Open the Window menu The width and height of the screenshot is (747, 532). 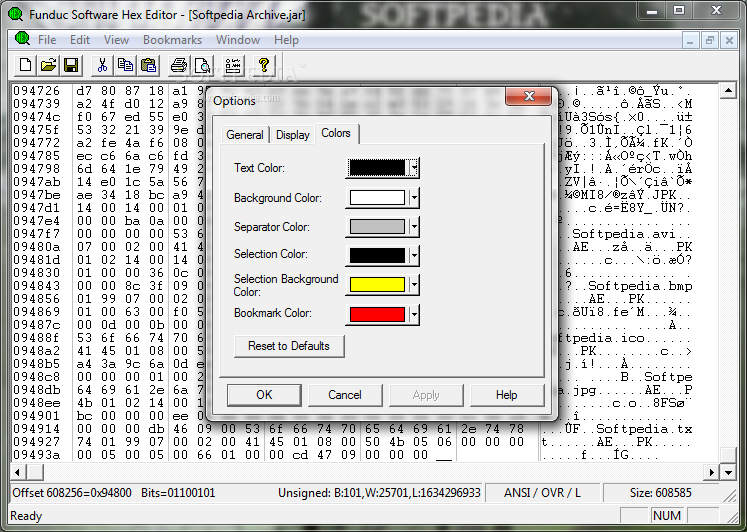(238, 40)
